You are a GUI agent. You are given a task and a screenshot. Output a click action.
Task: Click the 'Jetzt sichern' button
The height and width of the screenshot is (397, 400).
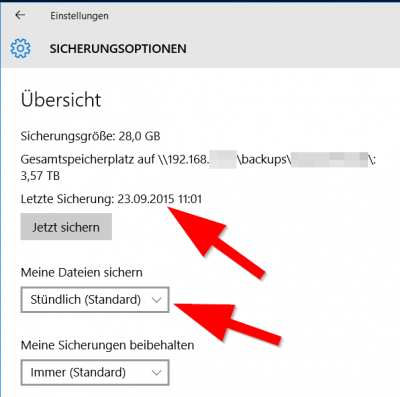[66, 227]
